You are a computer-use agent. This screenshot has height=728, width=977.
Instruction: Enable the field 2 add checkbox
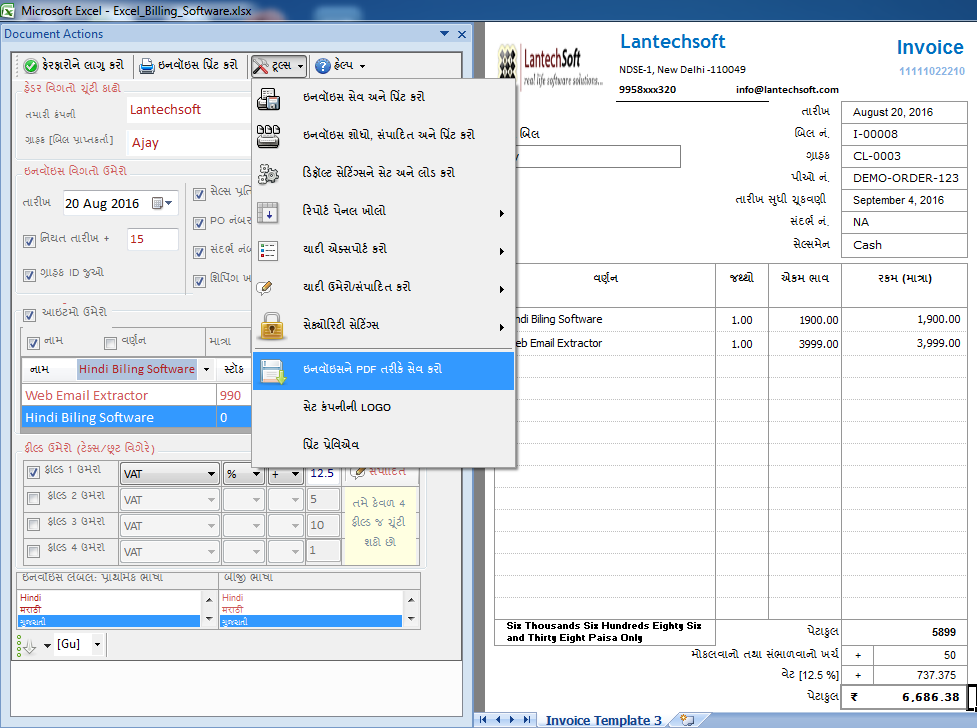(x=34, y=498)
